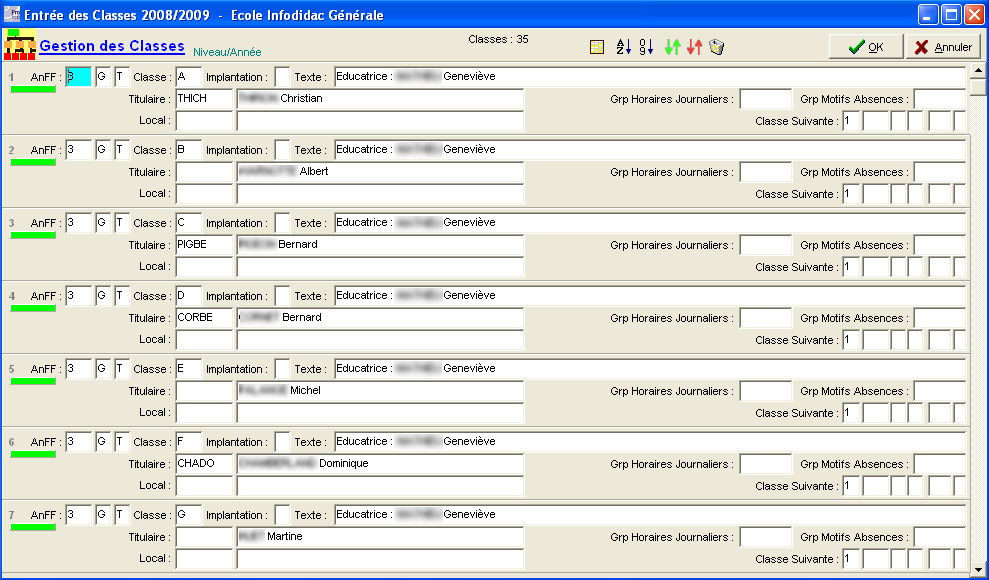The height and width of the screenshot is (580, 989).
Task: Click first Classe Suivante field in row 1
Action: (851, 120)
